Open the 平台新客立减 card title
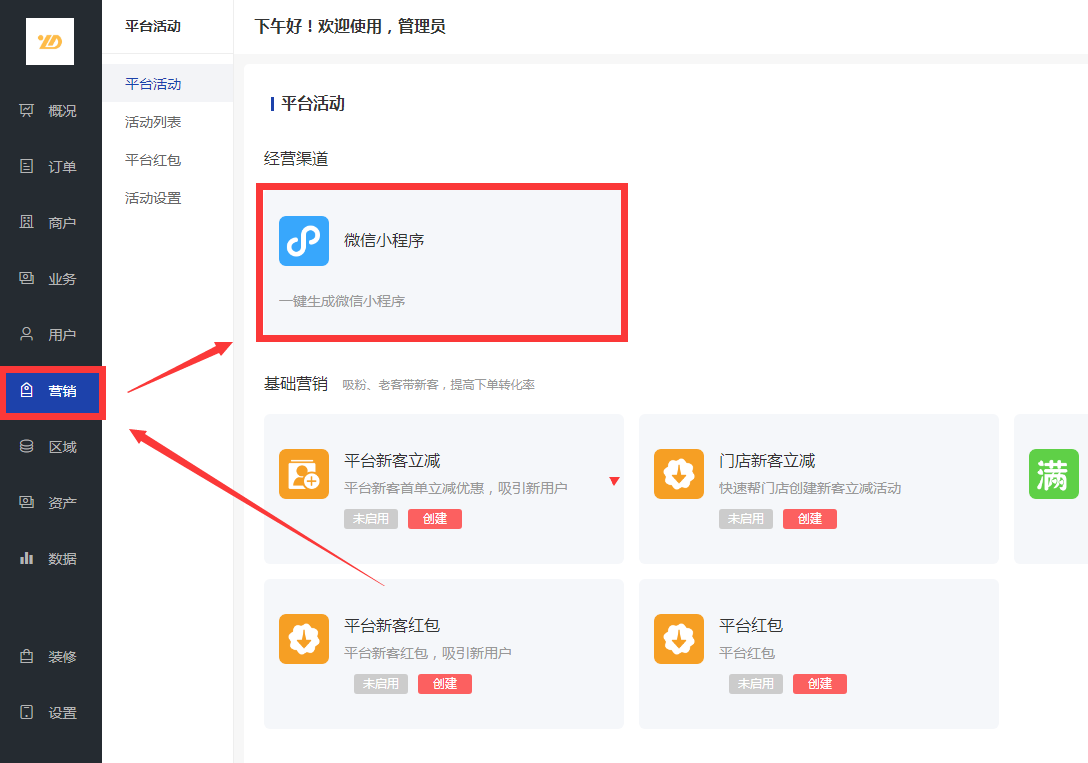1088x763 pixels. [x=392, y=461]
